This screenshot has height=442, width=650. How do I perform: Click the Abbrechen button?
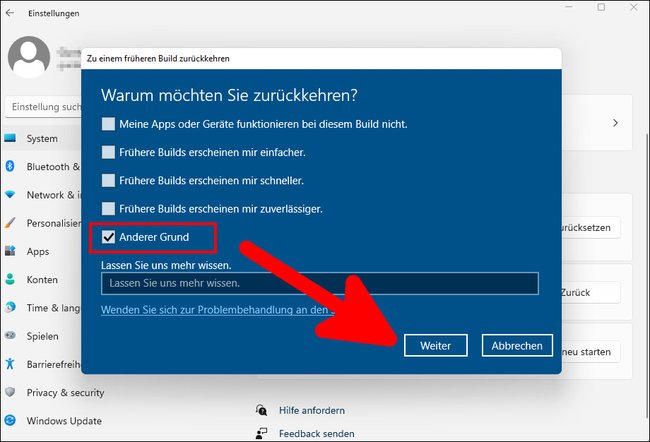click(517, 345)
